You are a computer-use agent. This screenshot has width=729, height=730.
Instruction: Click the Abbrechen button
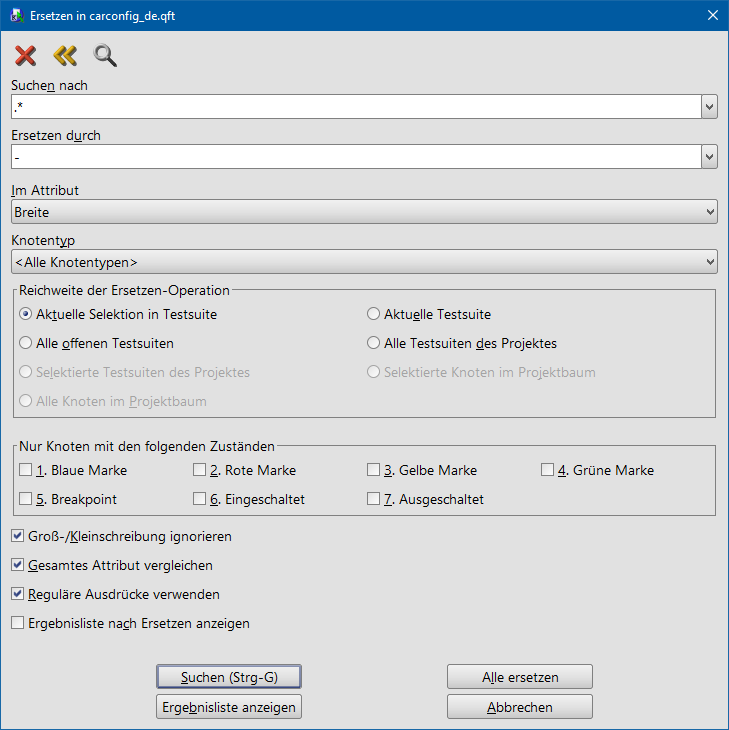(520, 707)
